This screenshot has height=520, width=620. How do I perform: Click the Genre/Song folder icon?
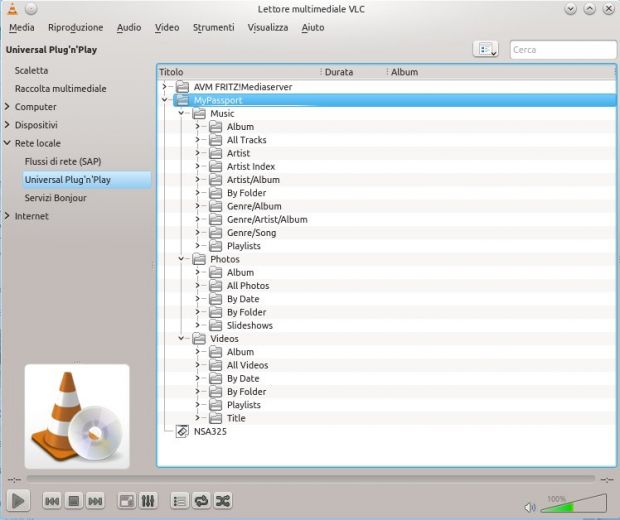[215, 233]
